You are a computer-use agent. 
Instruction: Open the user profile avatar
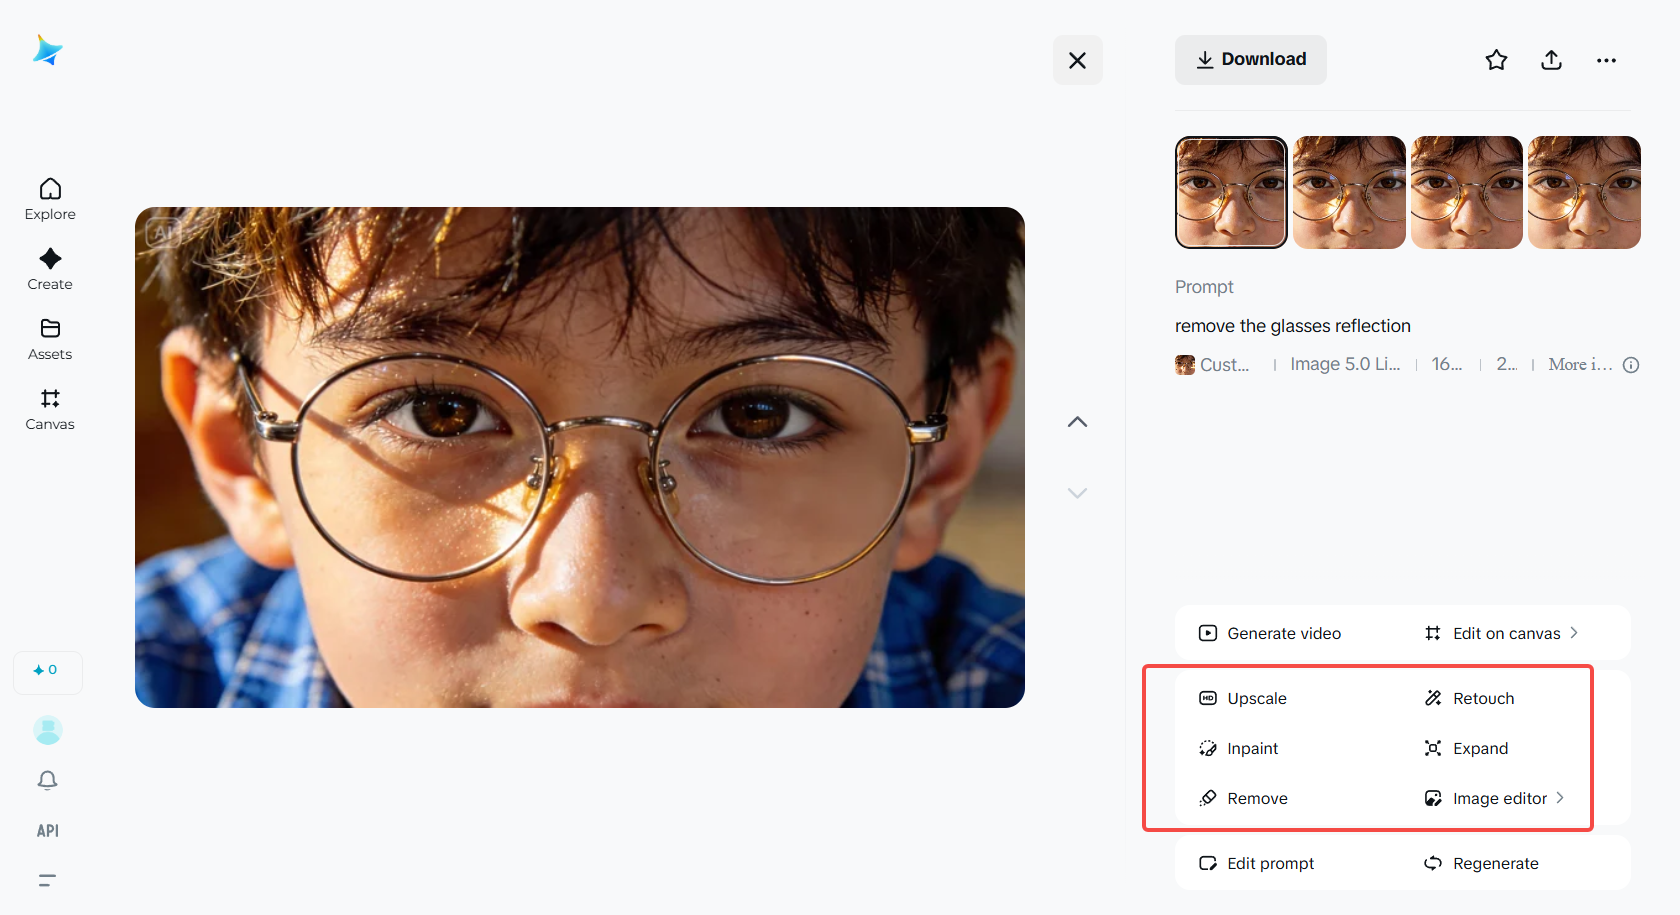(48, 730)
